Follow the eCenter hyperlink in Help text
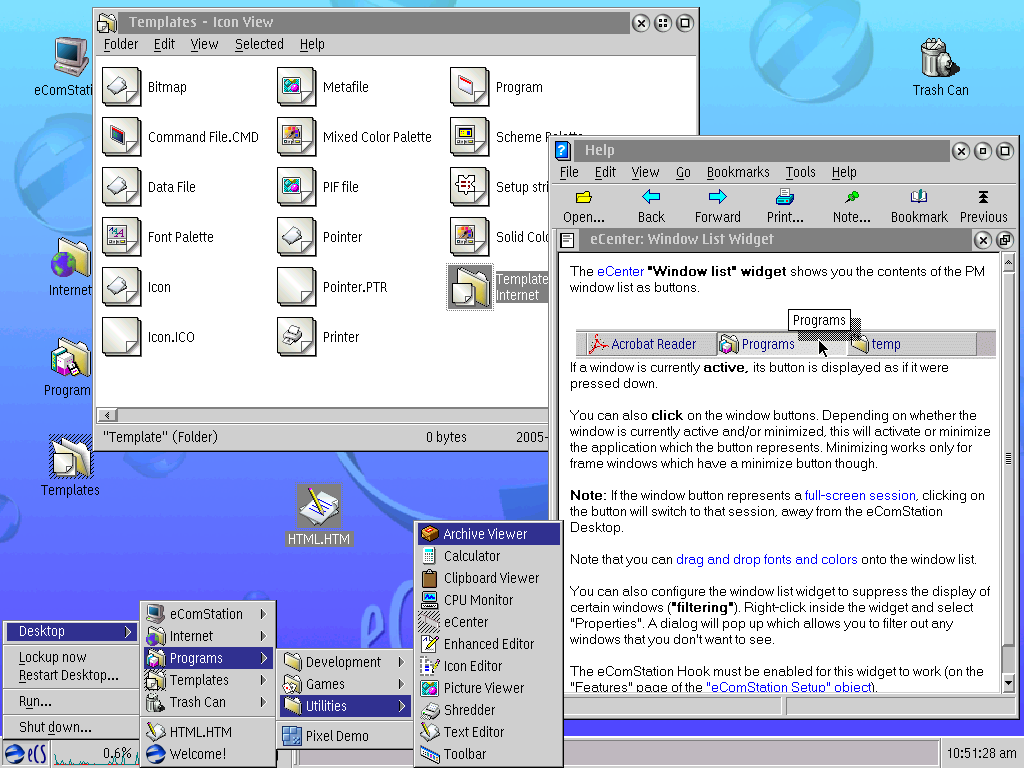The height and width of the screenshot is (768, 1024). pyautogui.click(x=620, y=272)
